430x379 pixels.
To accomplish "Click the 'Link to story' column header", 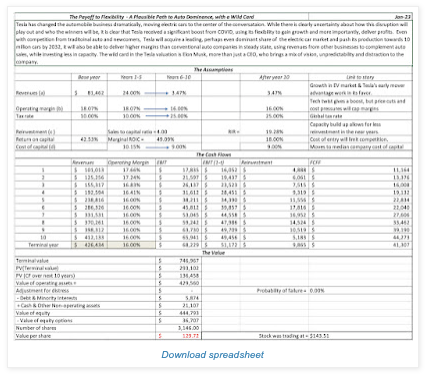I will (360, 77).
